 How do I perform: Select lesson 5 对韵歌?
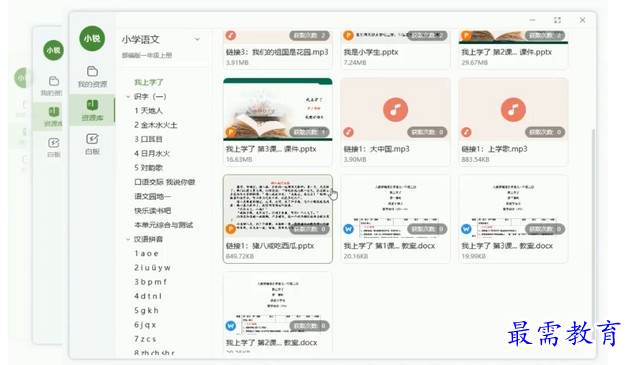coord(148,168)
